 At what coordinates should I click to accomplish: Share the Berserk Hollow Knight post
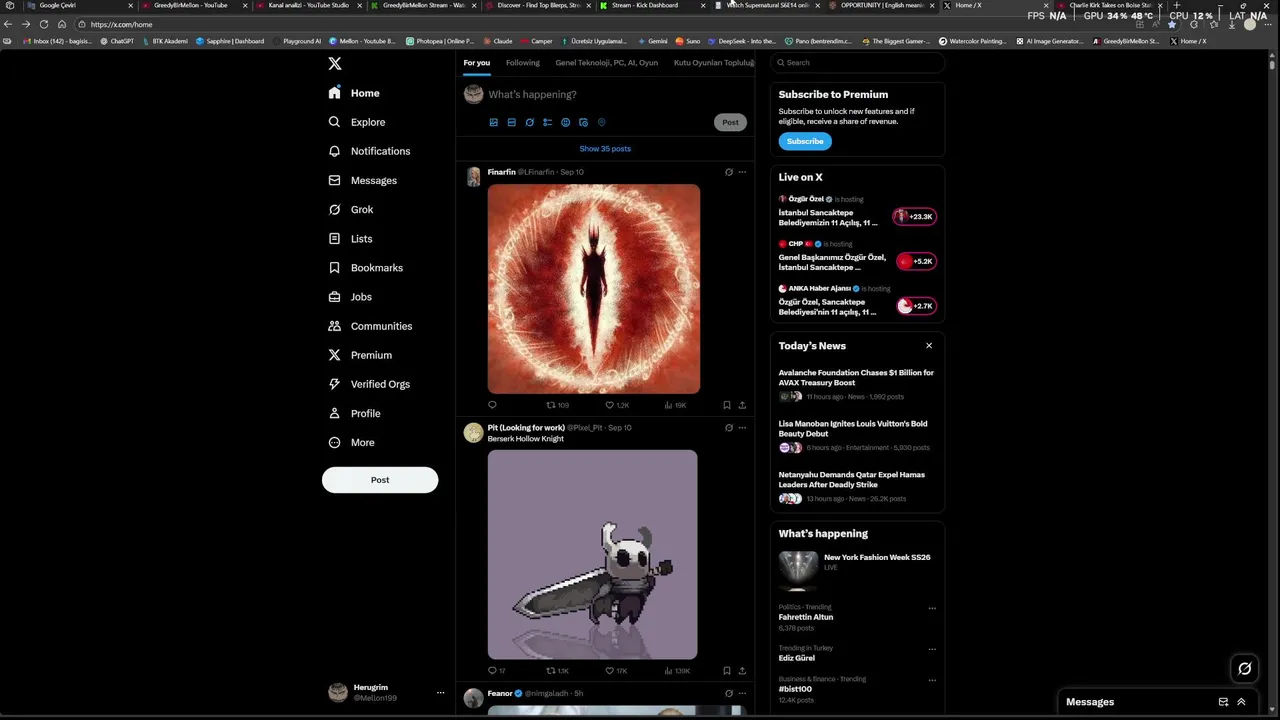(742, 670)
